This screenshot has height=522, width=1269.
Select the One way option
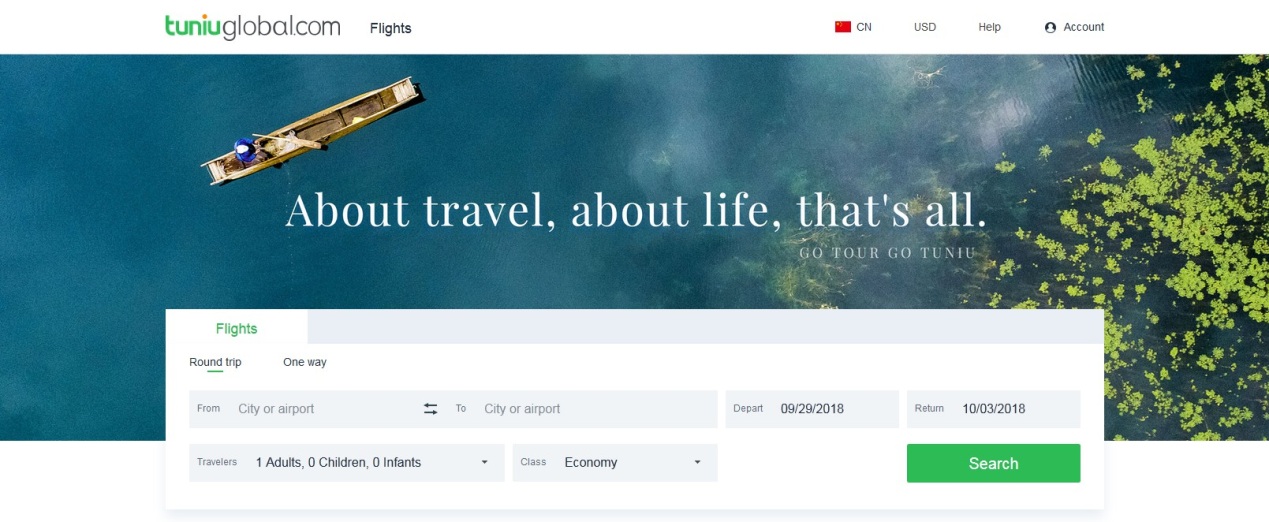(x=305, y=362)
